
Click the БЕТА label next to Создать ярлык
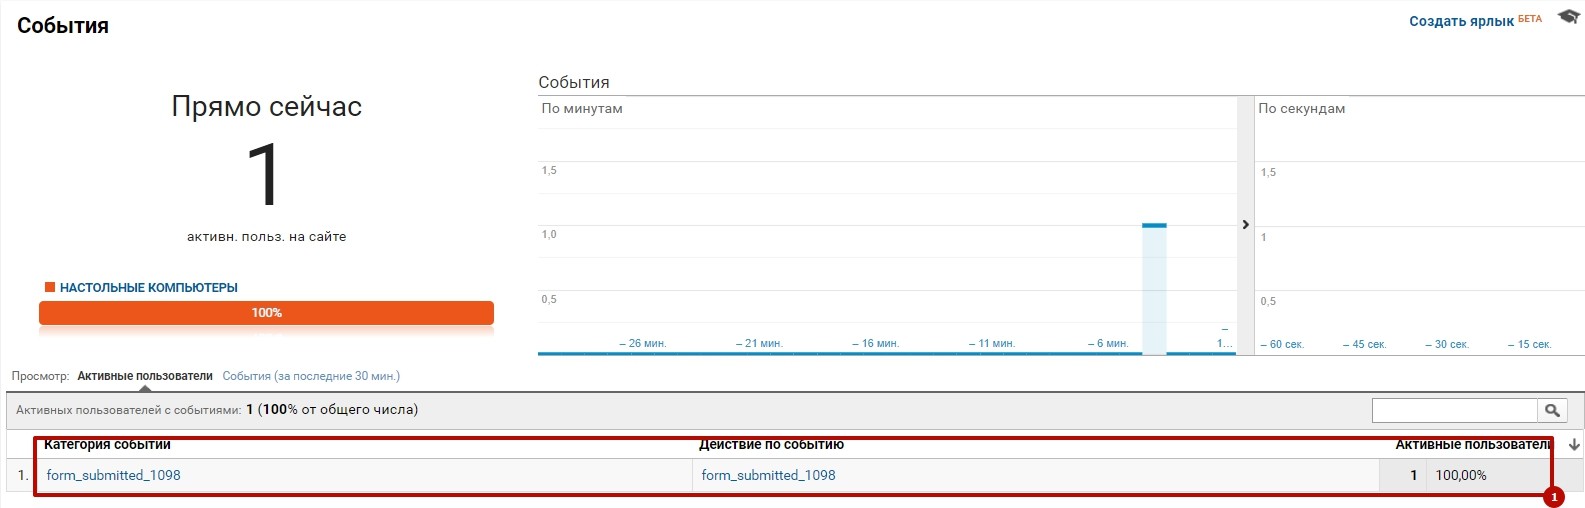1530,19
